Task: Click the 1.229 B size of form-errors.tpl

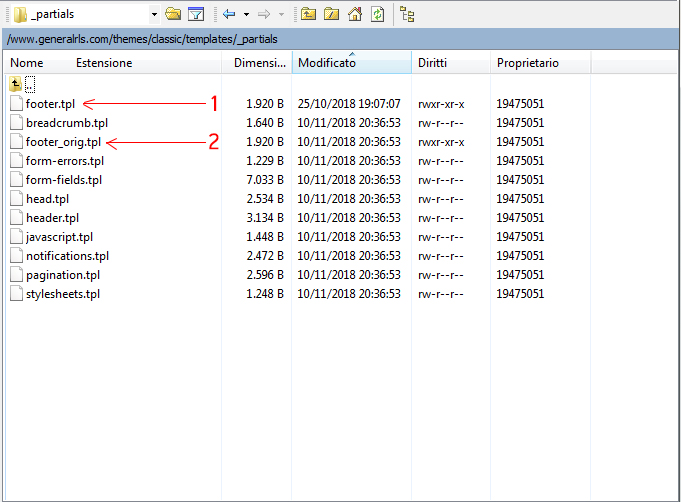Action: (265, 161)
